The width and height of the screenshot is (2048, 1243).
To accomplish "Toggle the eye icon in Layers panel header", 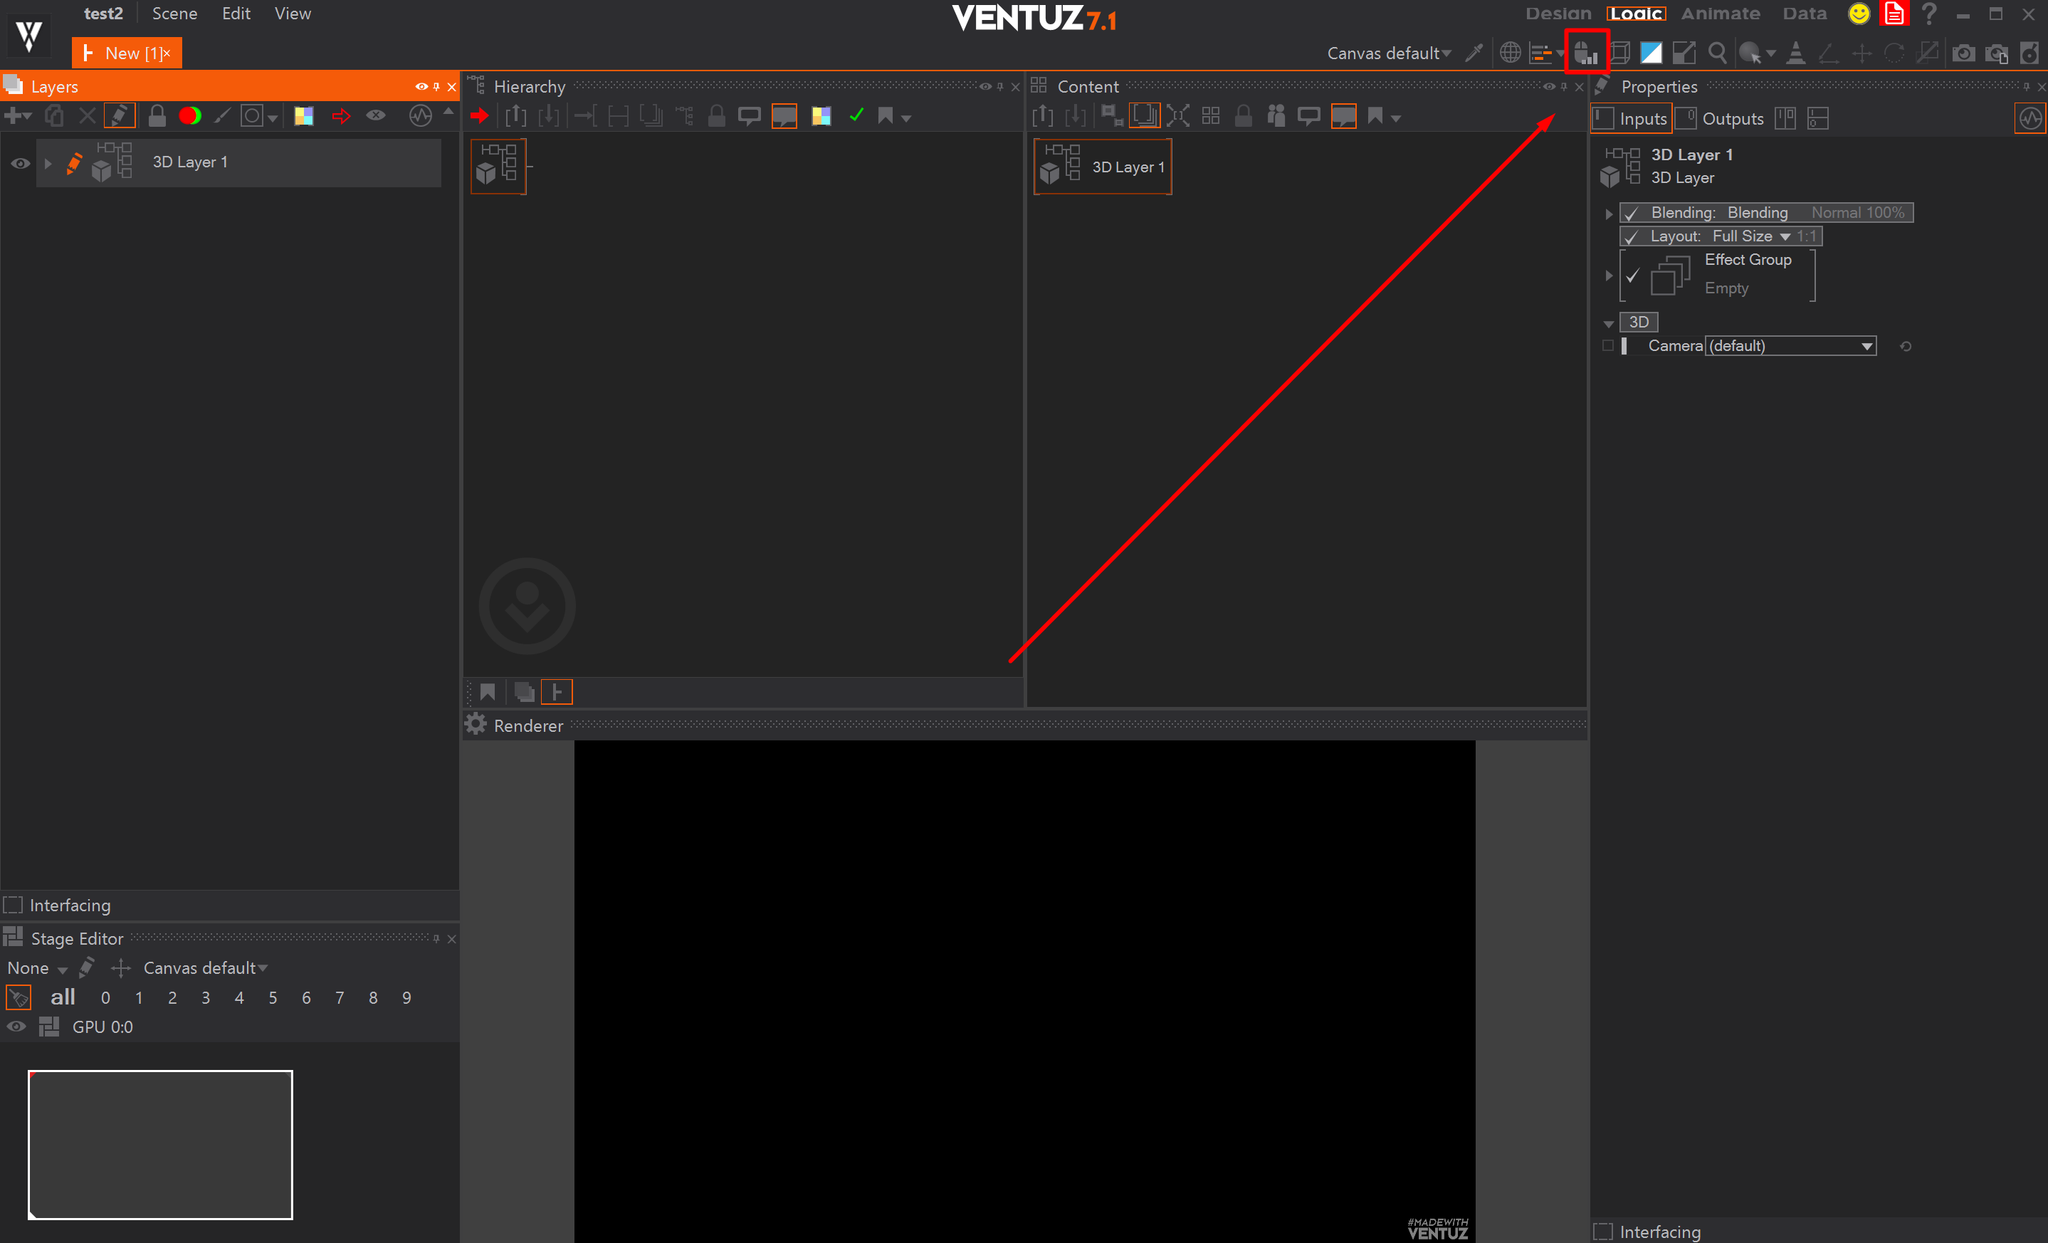I will pos(421,87).
